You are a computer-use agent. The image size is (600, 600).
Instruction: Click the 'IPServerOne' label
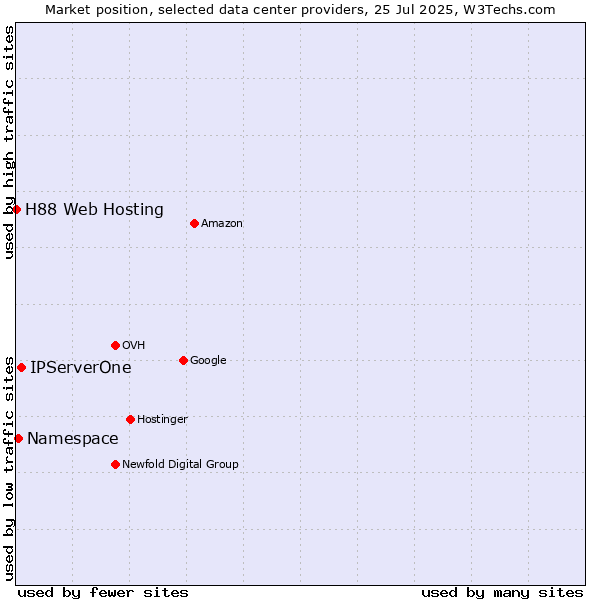(x=81, y=367)
